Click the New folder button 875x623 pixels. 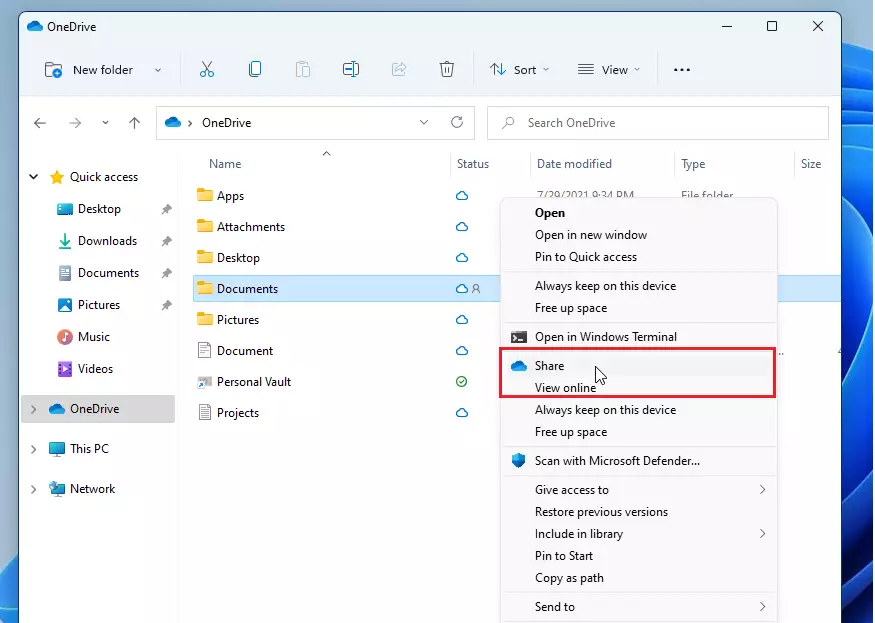point(89,70)
